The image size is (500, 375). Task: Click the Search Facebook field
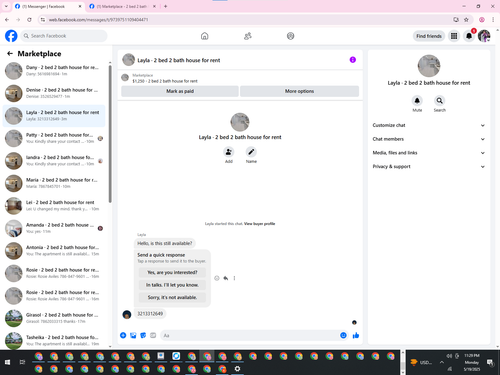coord(64,36)
